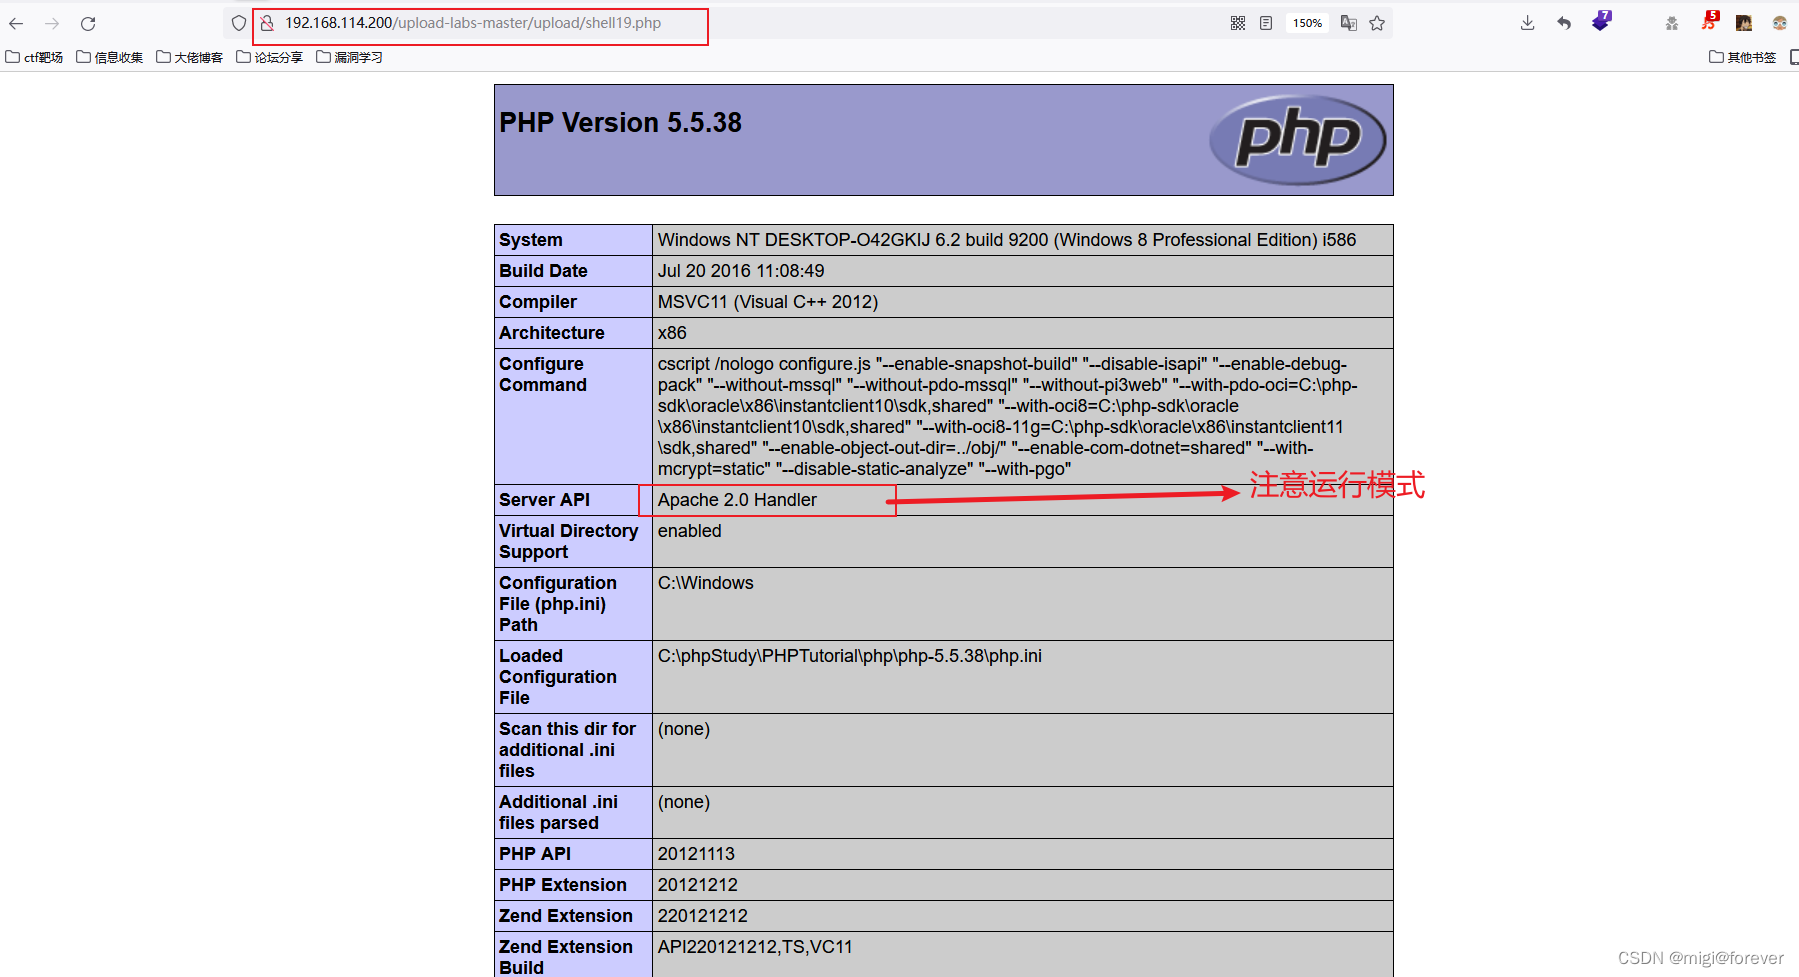Click the shield tracking protection icon

coord(239,23)
